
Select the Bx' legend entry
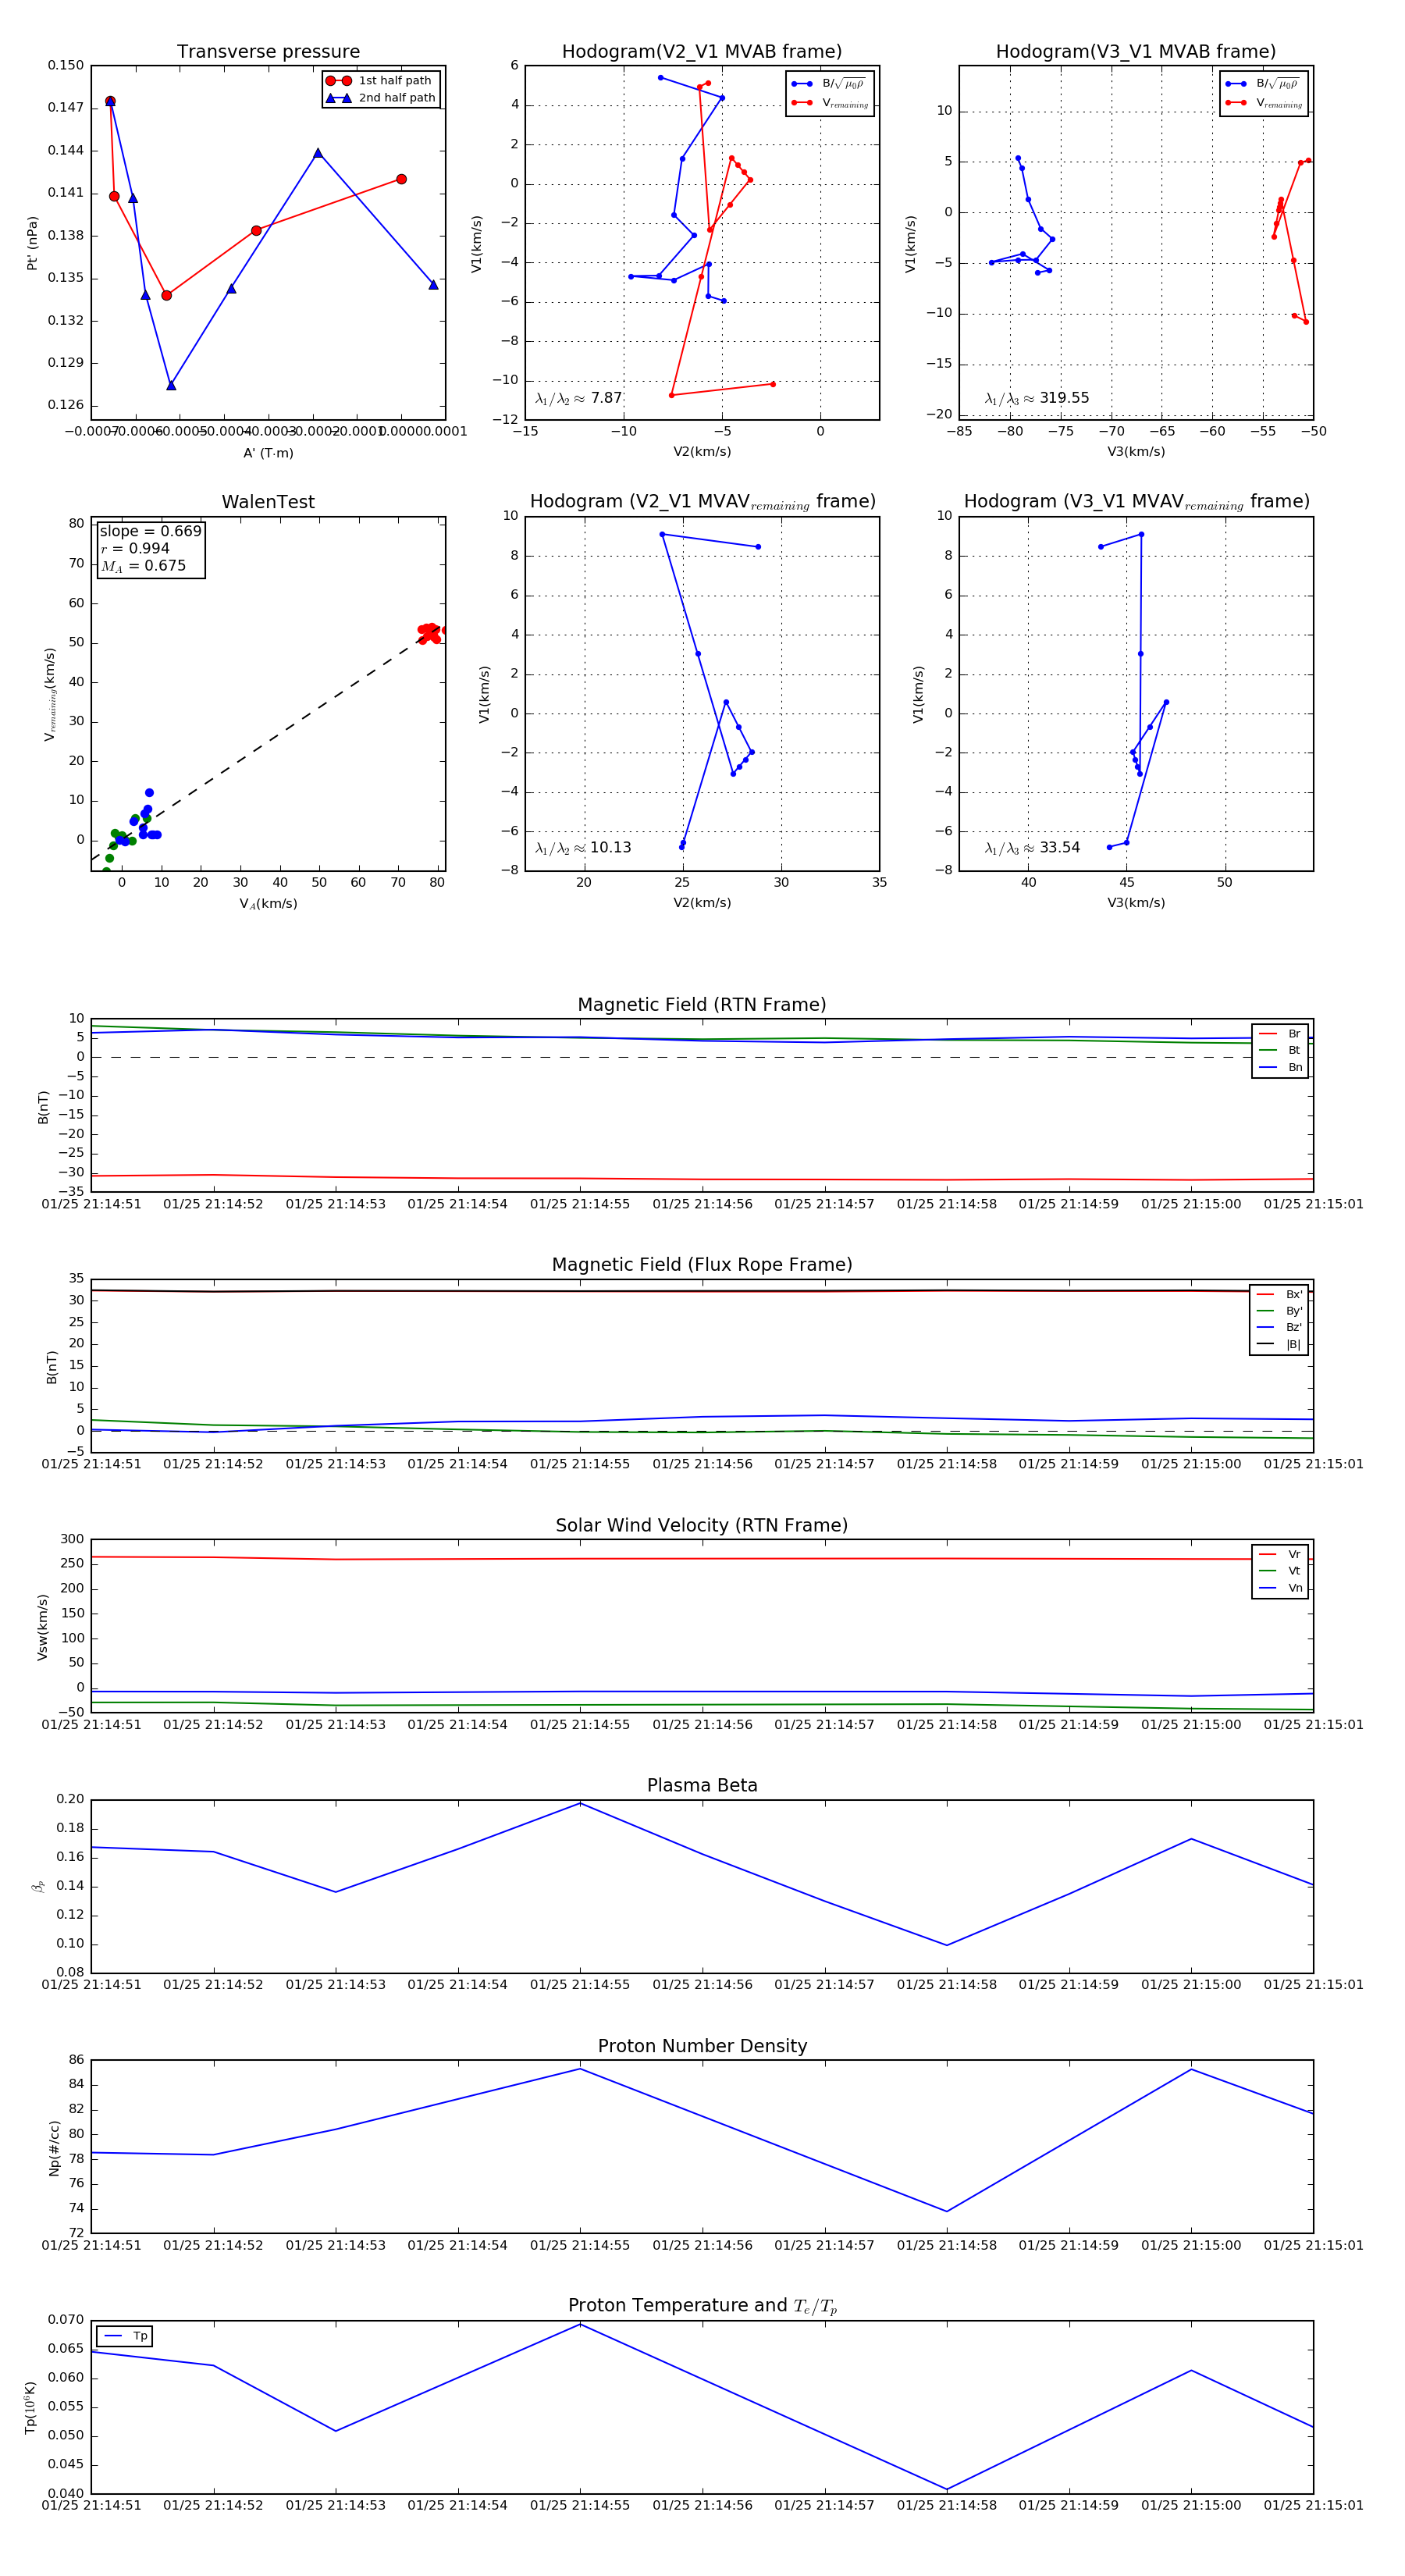(x=1279, y=1294)
